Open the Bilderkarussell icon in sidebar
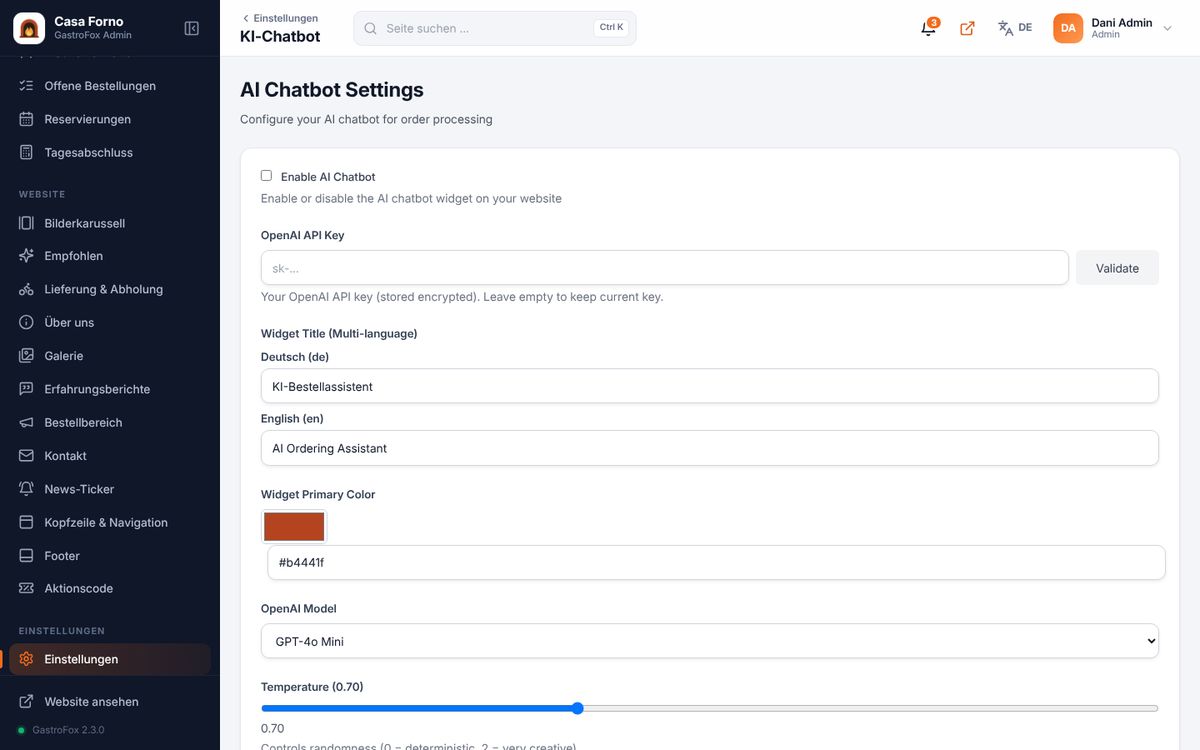 26,223
